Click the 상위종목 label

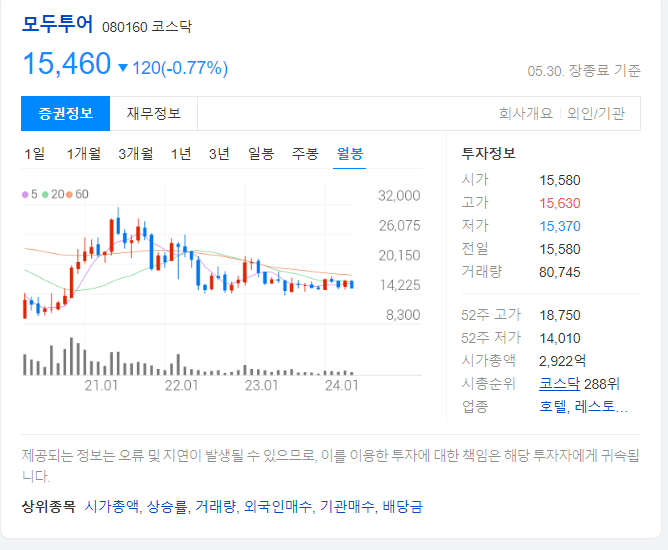(x=49, y=507)
